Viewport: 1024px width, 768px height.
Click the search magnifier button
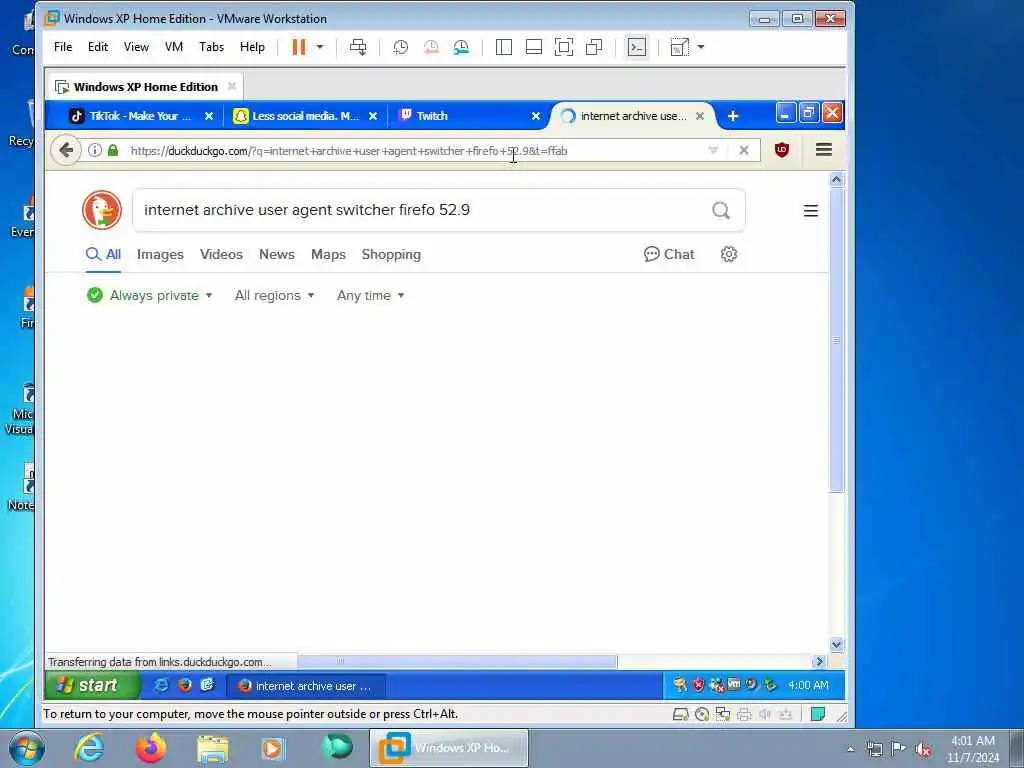click(x=721, y=210)
